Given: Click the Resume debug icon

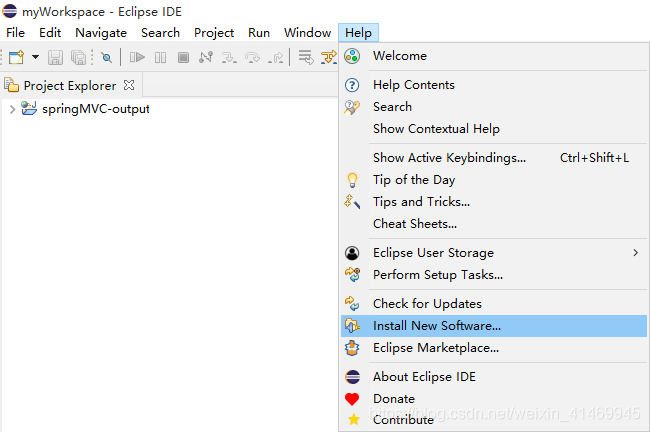Looking at the screenshot, I should click(x=137, y=57).
